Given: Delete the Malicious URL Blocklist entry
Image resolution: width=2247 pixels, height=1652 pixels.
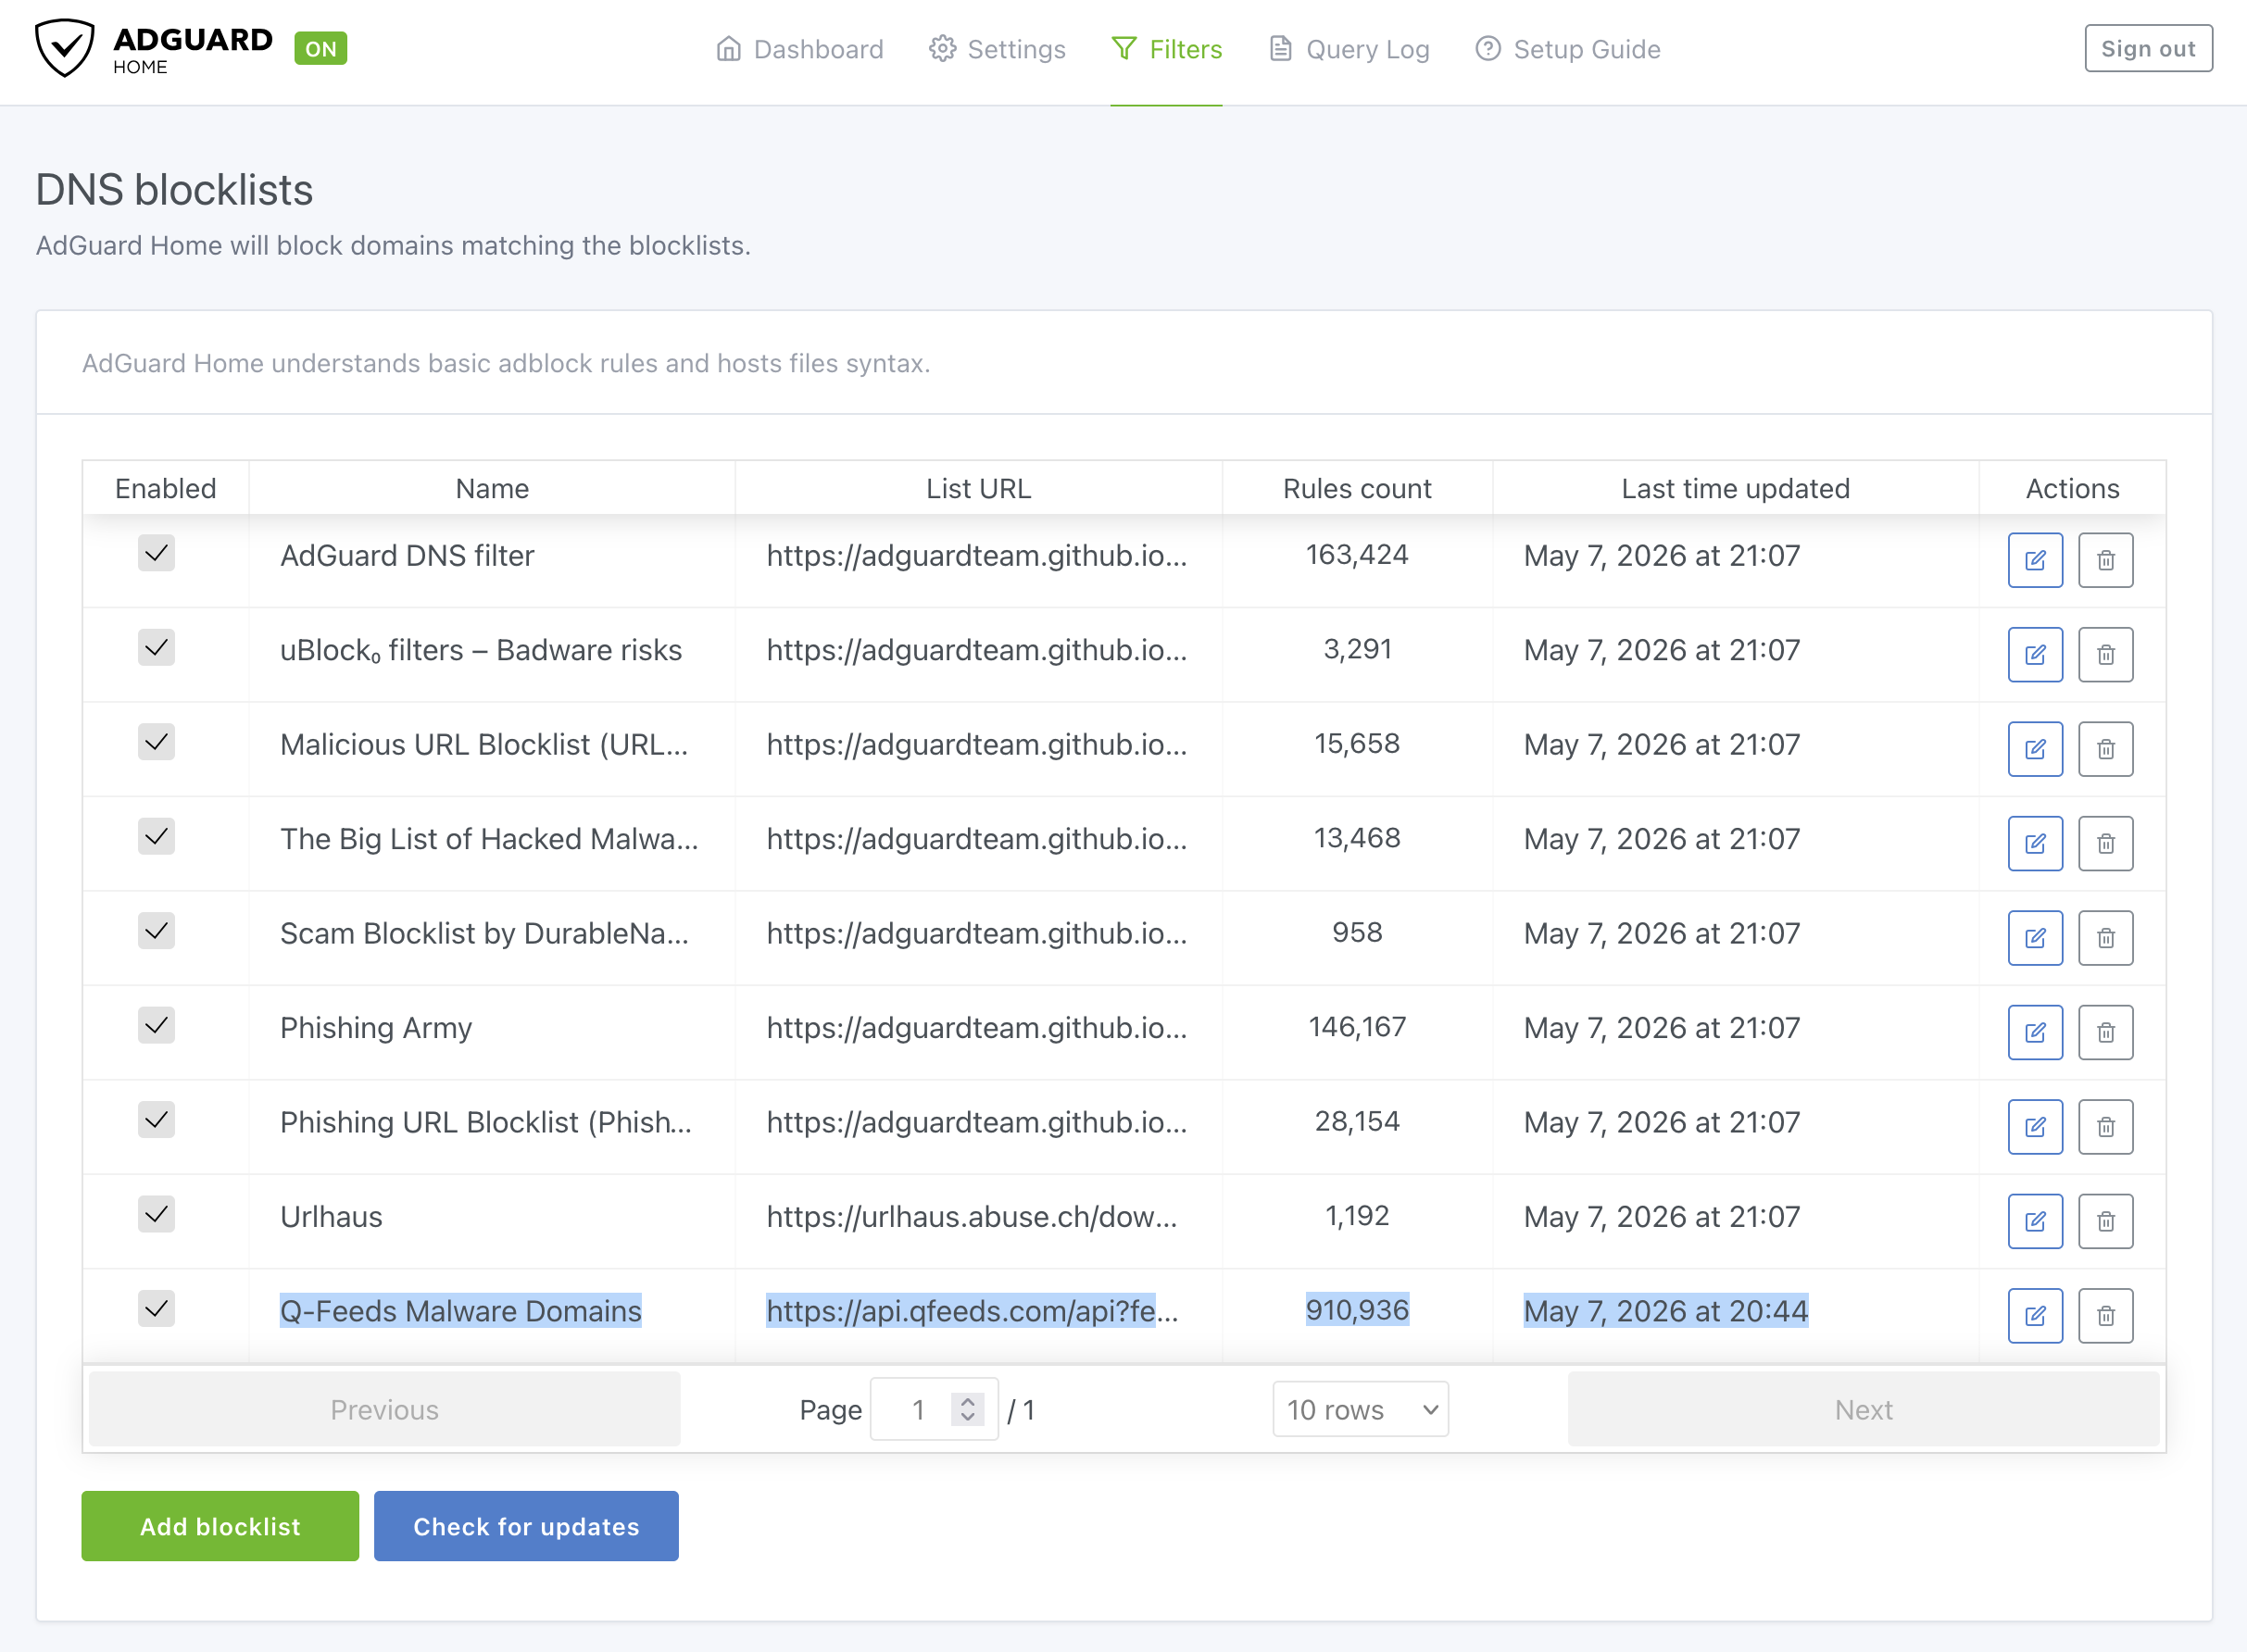Looking at the screenshot, I should click(x=2105, y=749).
